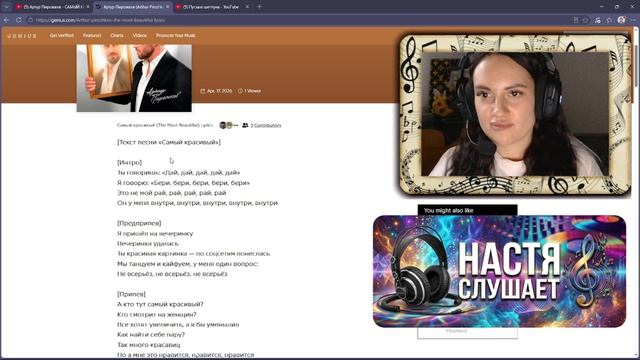Click the Настя слушает banner
This screenshot has width=640, height=360.
(499, 271)
